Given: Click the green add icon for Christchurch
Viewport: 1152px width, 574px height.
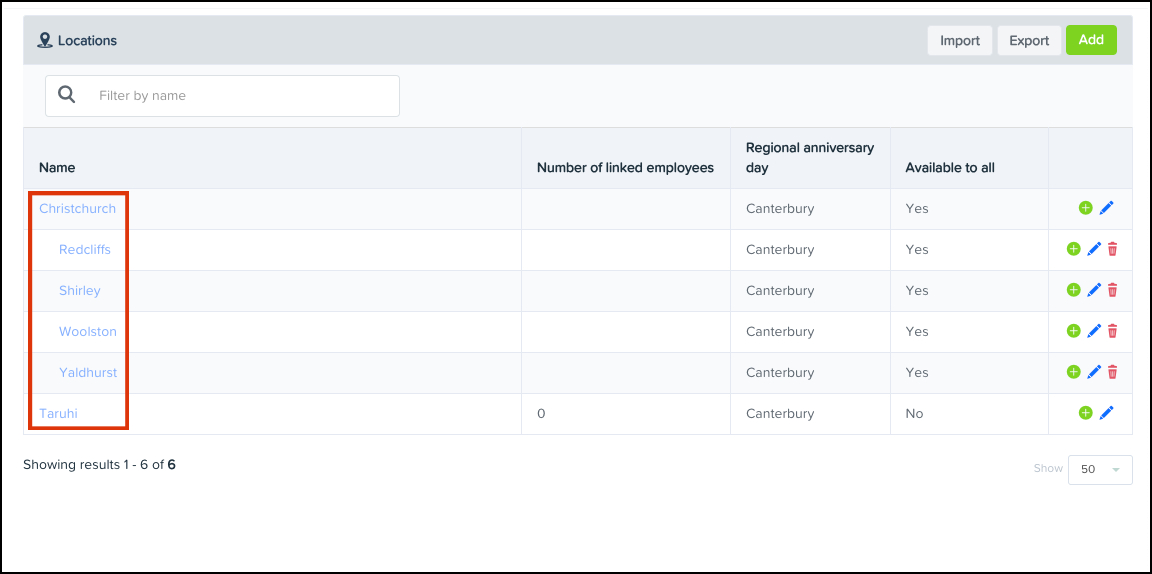Looking at the screenshot, I should pyautogui.click(x=1085, y=208).
